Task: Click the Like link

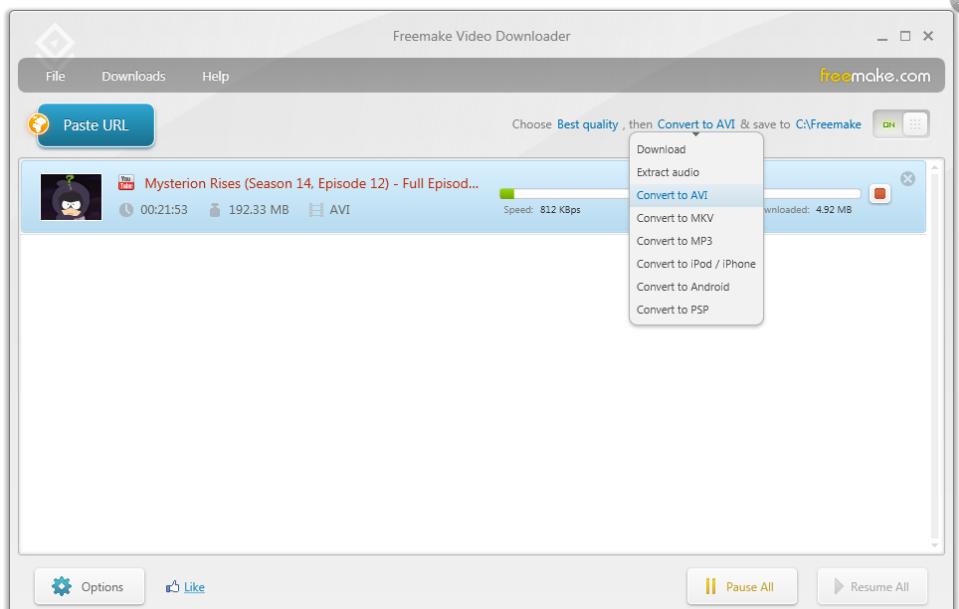Action: [194, 587]
